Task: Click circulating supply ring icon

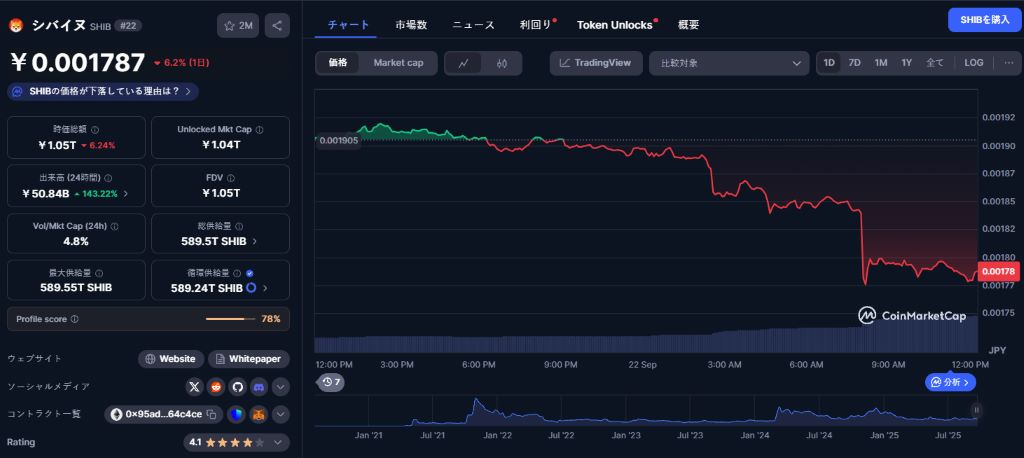Action: click(251, 288)
